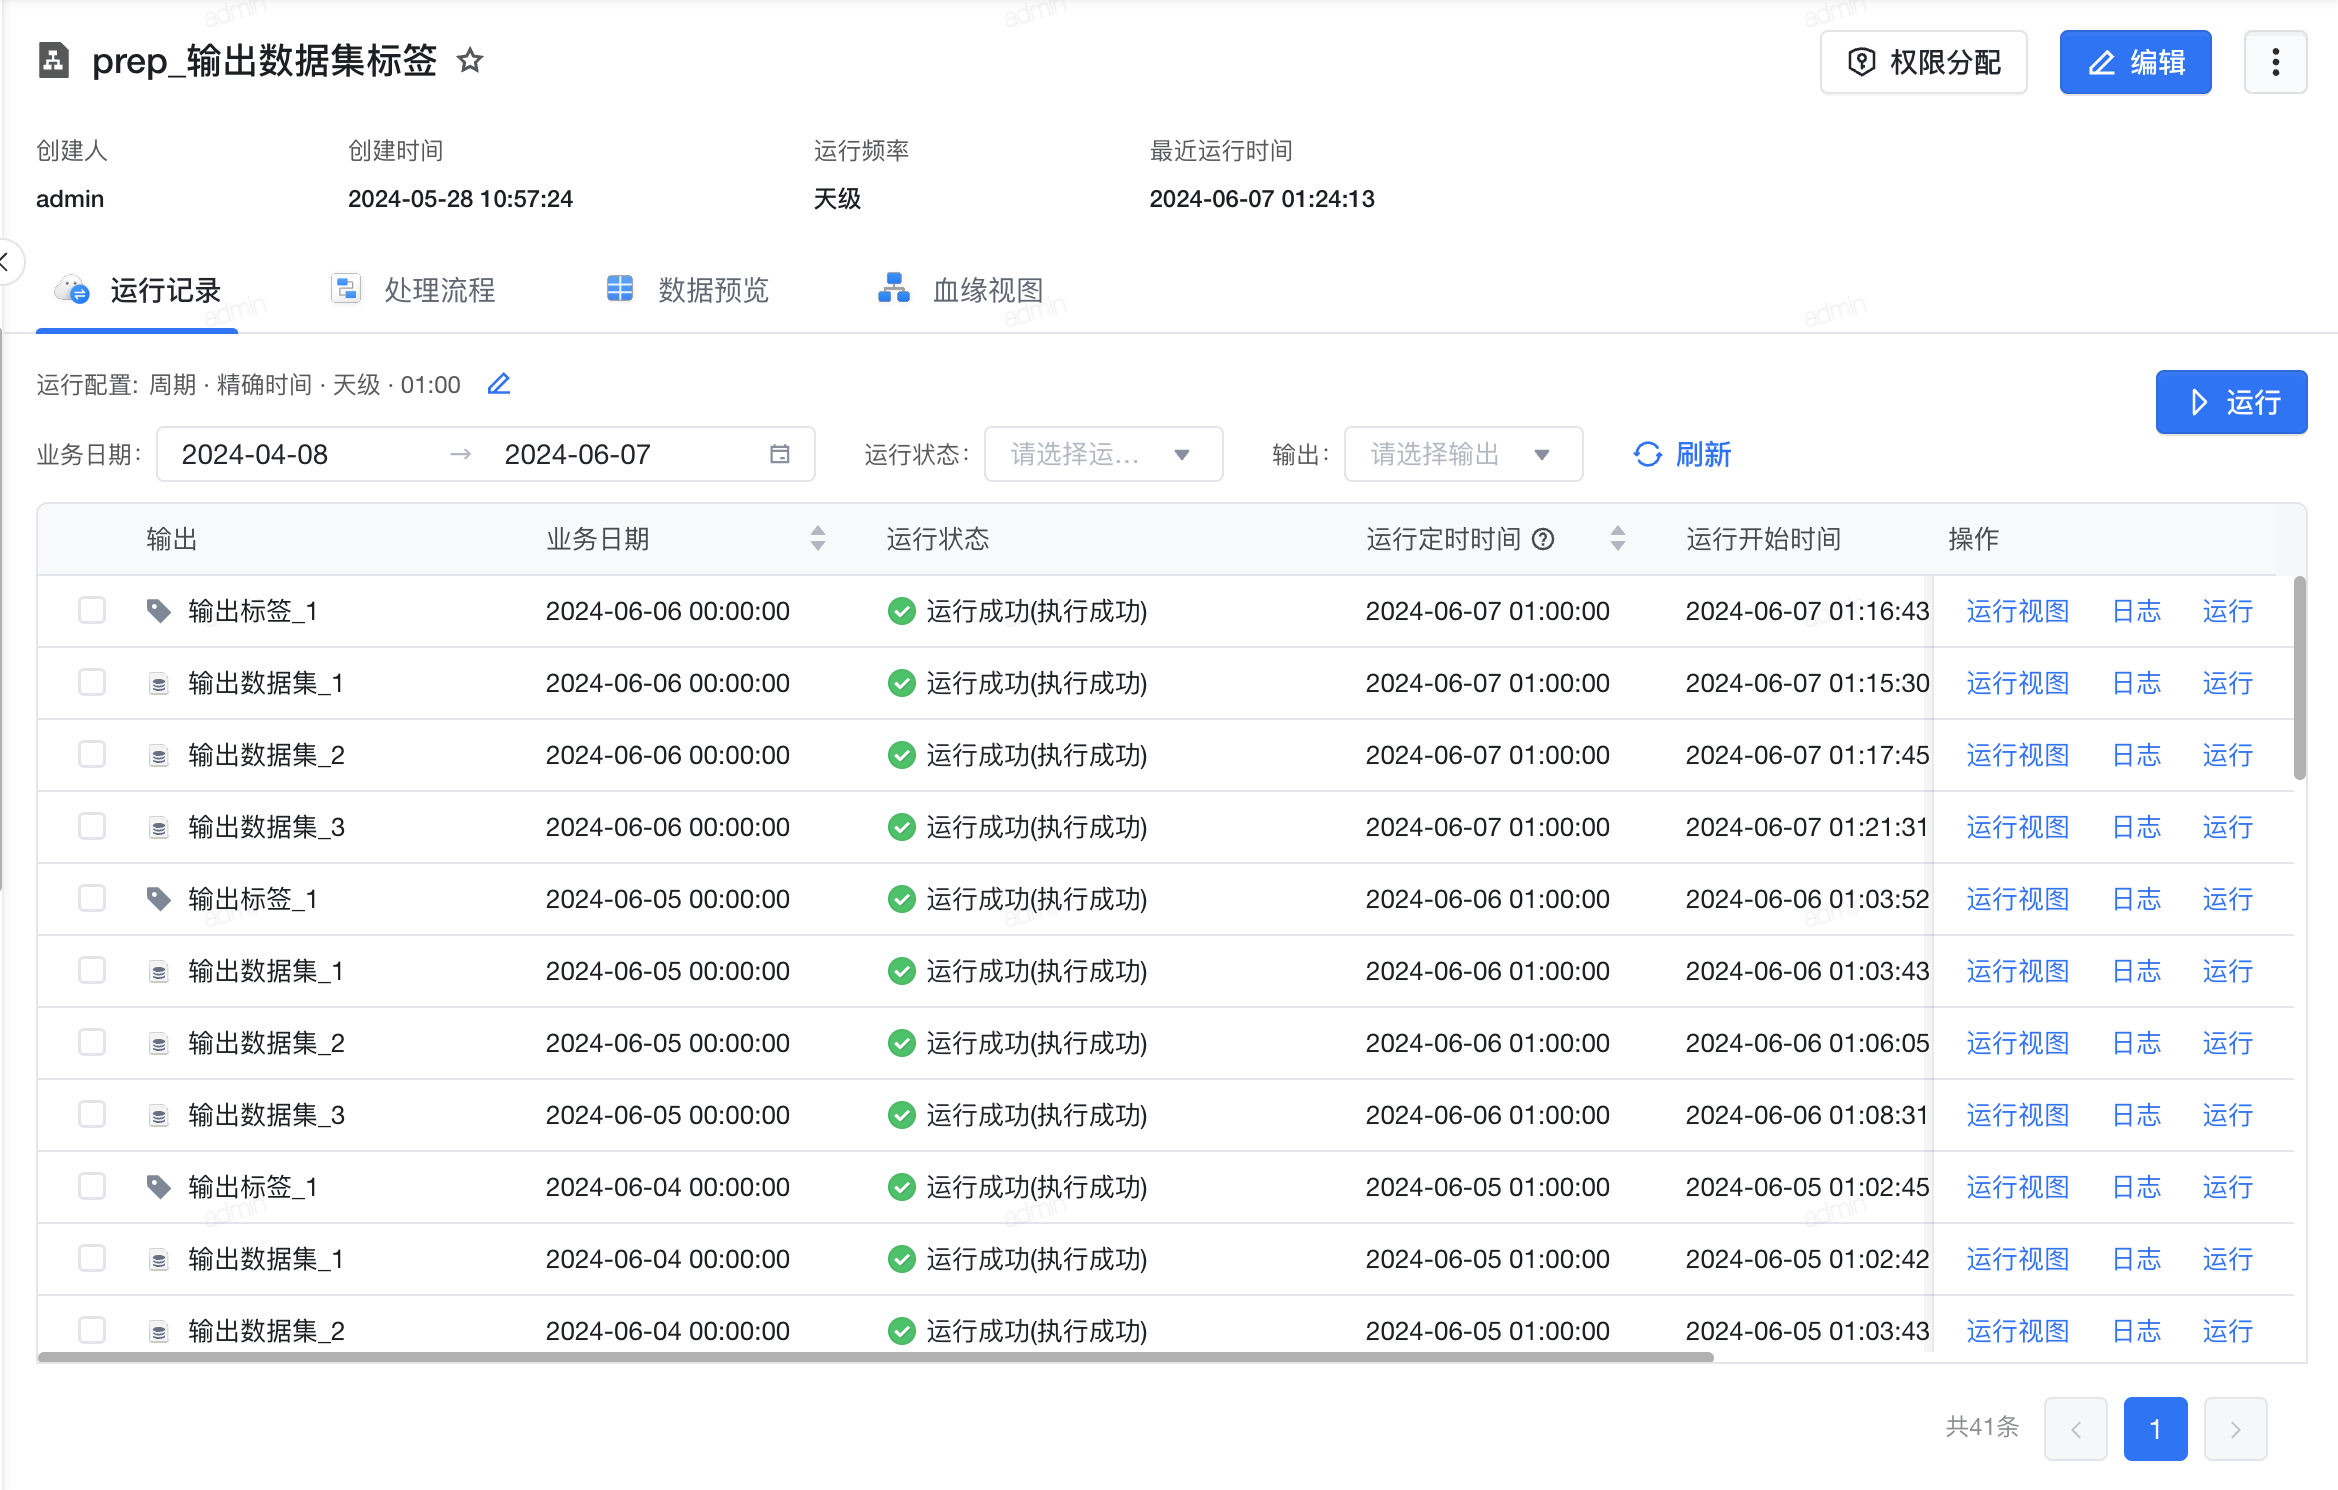Select checkbox for 输出数据集_1 dated 2024-06-04

(92, 1258)
